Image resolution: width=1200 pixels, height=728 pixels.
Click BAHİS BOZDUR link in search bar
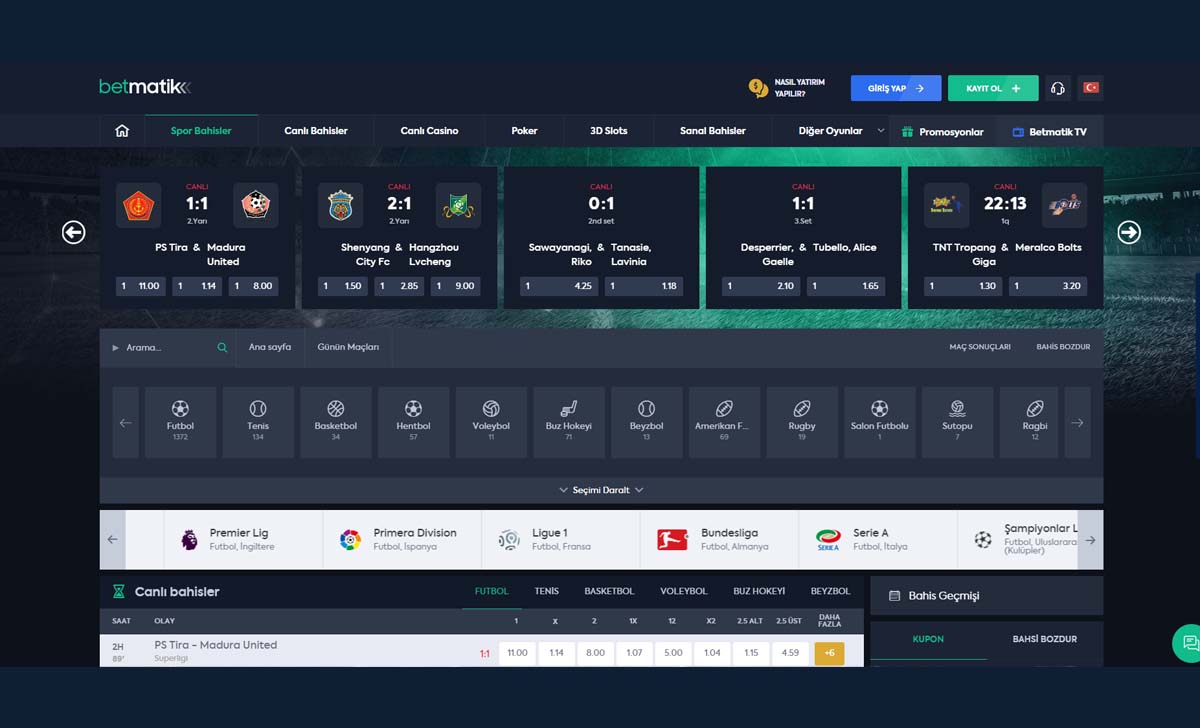tap(1063, 347)
